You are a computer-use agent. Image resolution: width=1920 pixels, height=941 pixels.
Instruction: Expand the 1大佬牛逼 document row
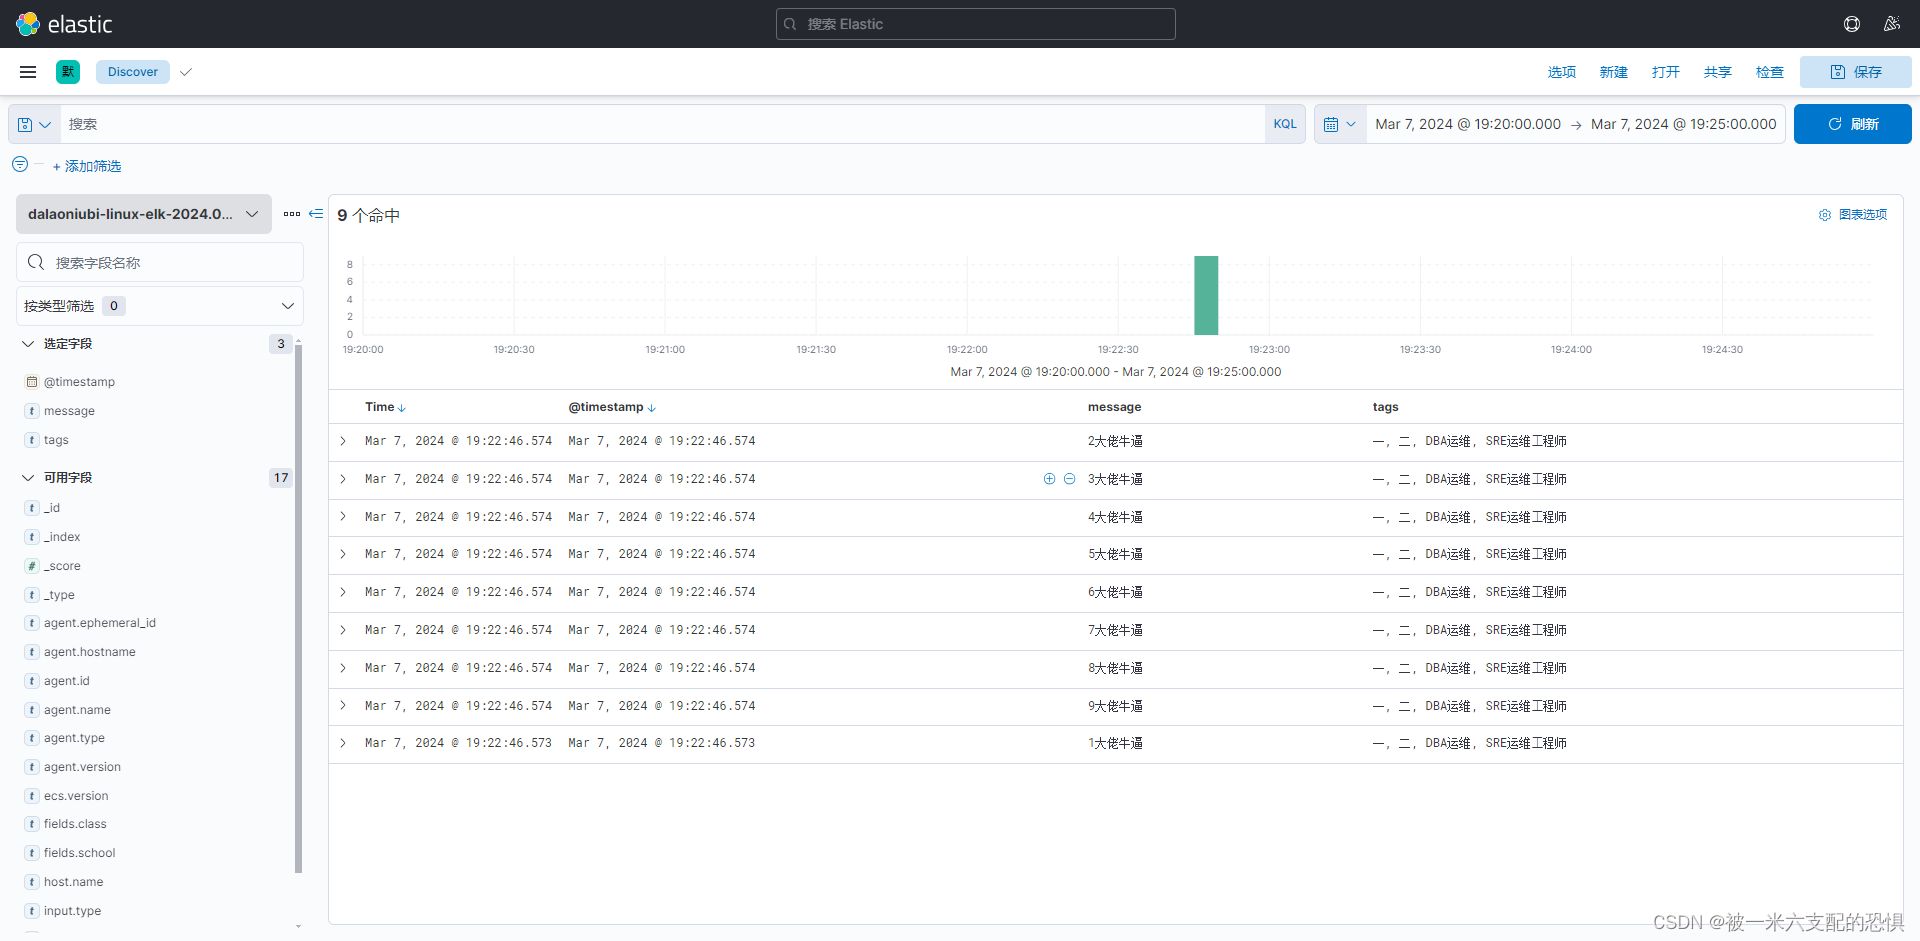(343, 743)
